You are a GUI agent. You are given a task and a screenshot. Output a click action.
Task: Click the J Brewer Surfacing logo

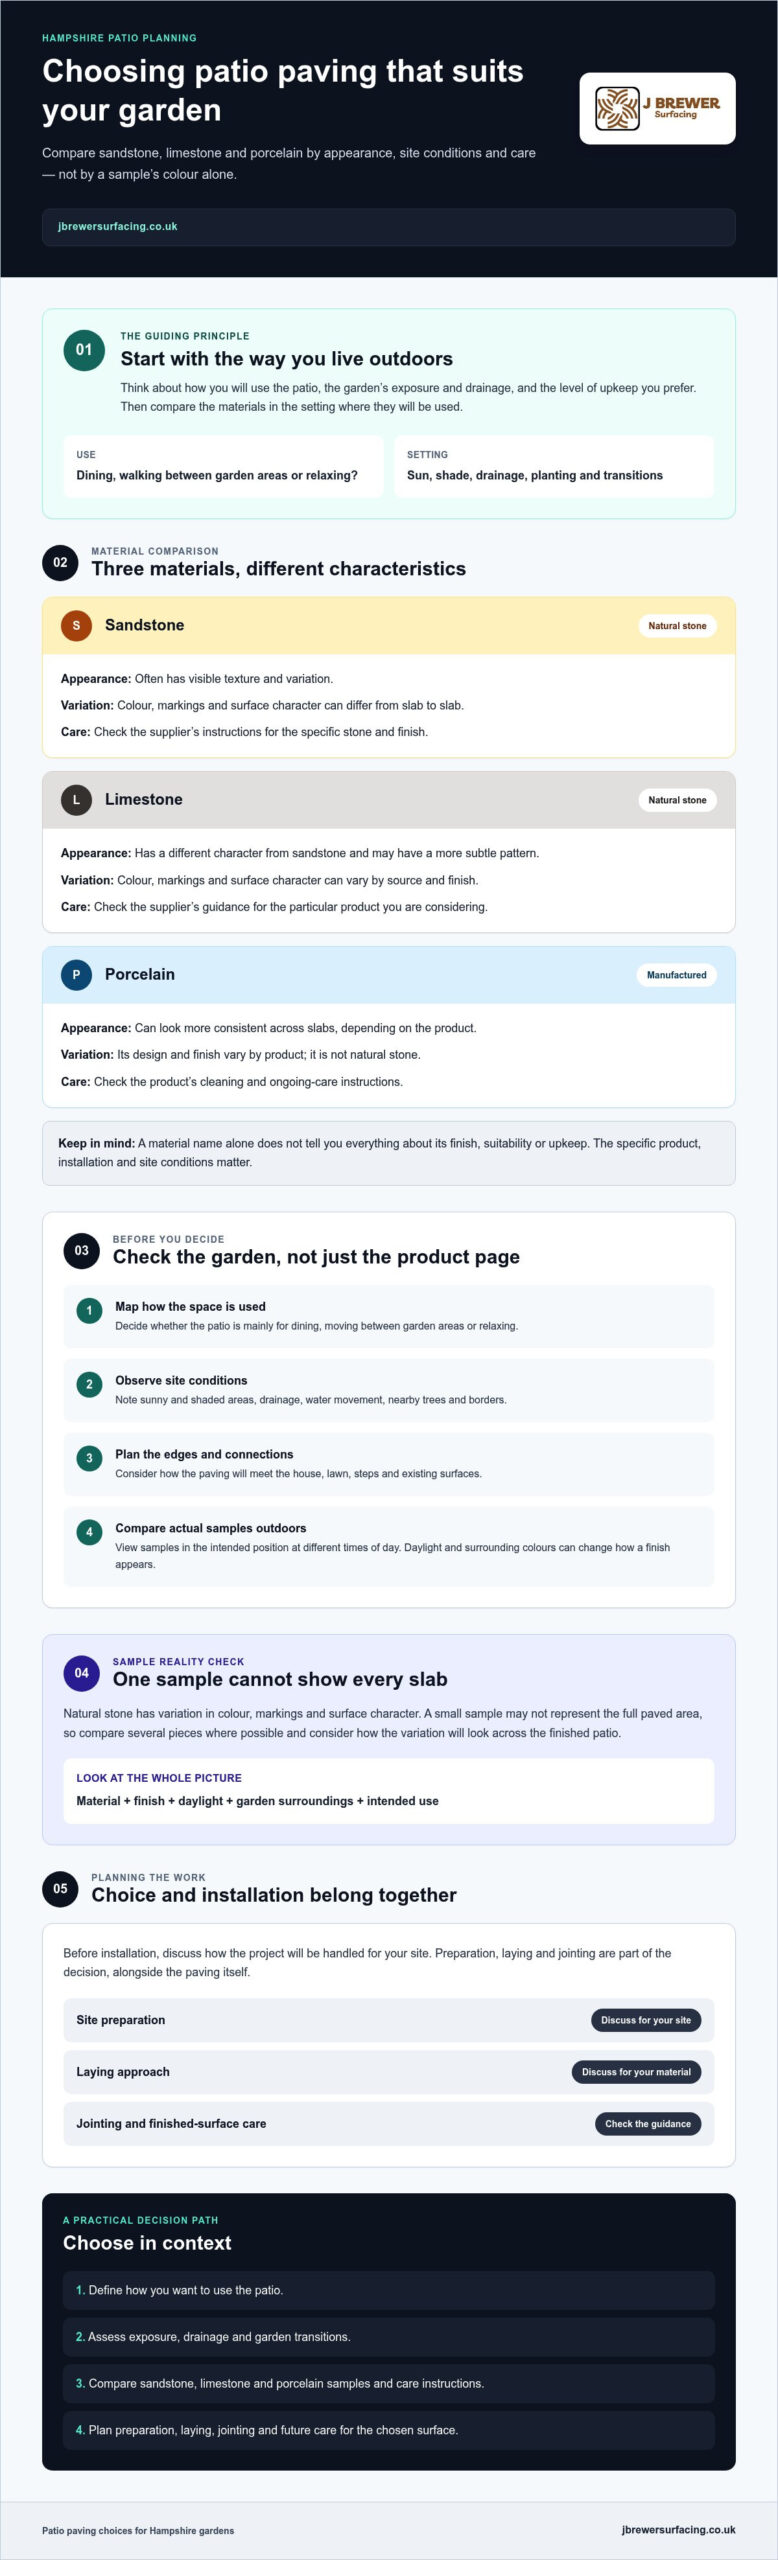657,108
